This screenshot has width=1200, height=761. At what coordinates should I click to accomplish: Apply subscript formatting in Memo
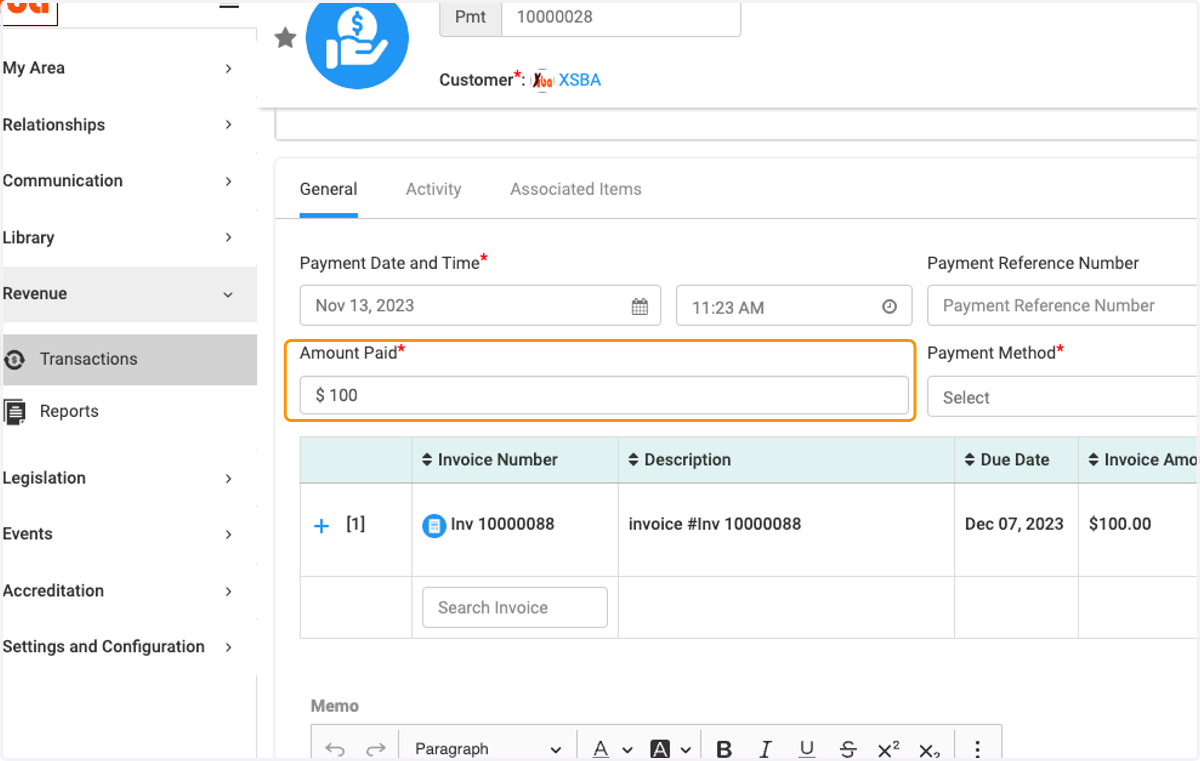pos(929,749)
